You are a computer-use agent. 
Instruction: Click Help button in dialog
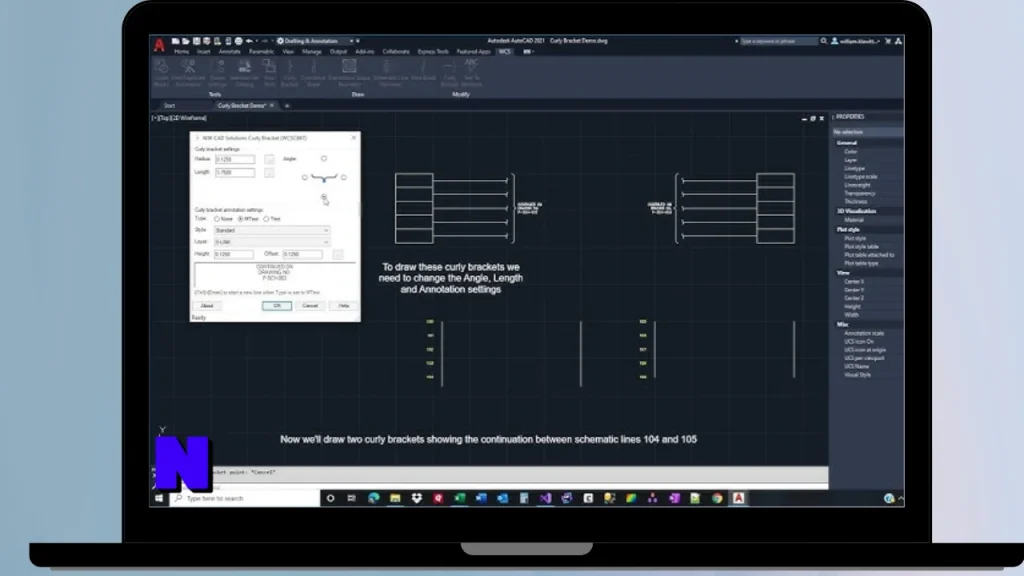click(x=344, y=306)
